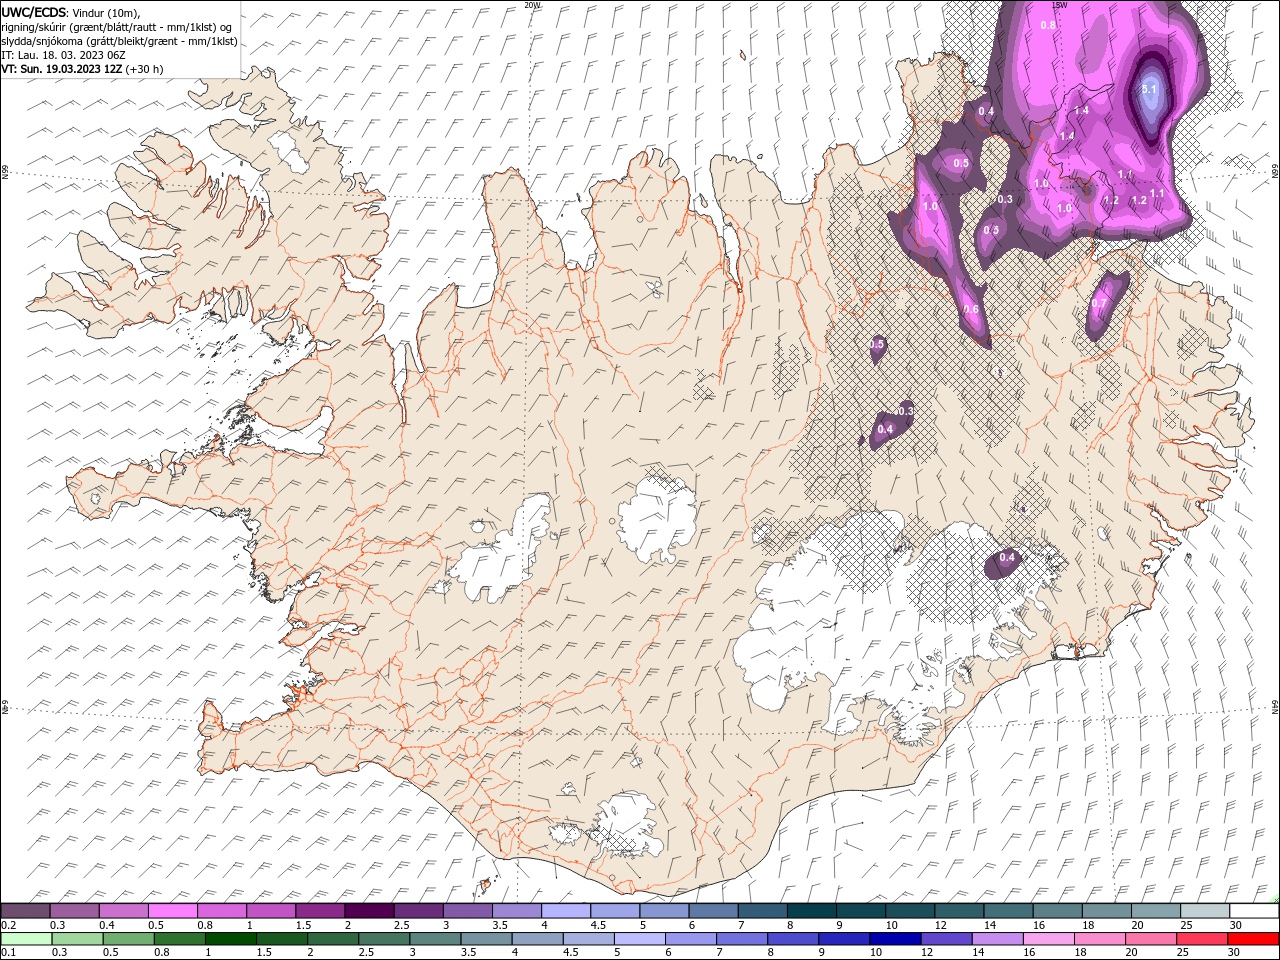Click the white Mýrdalsjökull glacier near the south coast

coord(625,822)
